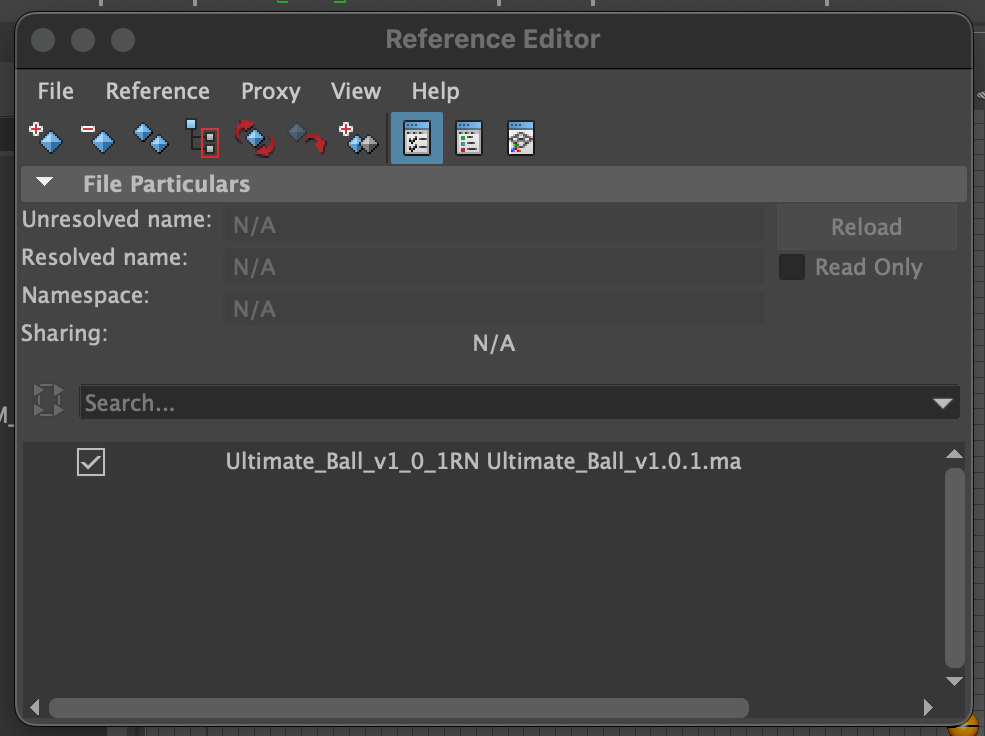985x736 pixels.
Task: Open the File menu
Action: pyautogui.click(x=55, y=91)
